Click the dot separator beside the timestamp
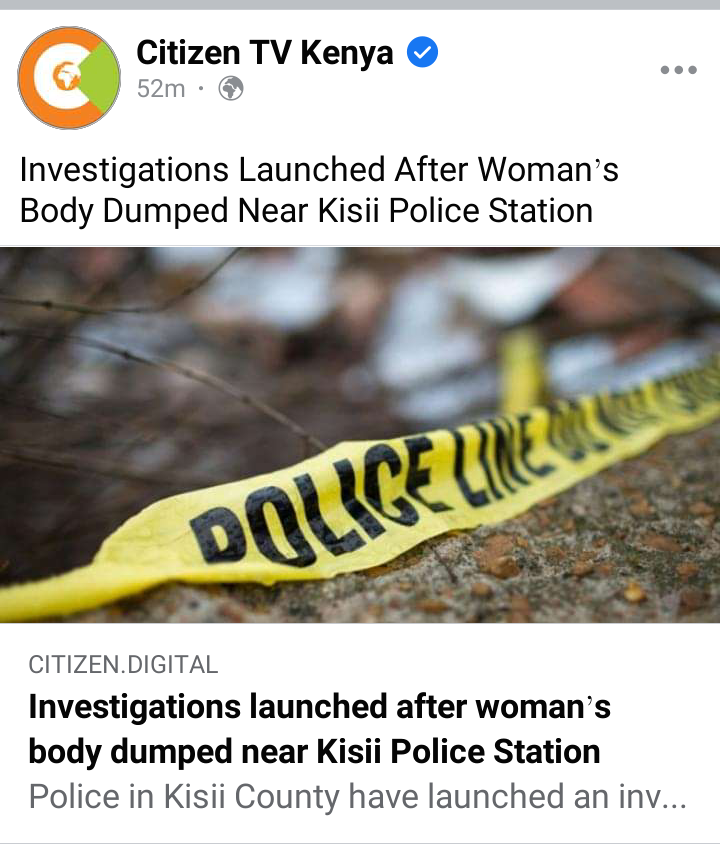The height and width of the screenshot is (844, 720). pos(201,88)
